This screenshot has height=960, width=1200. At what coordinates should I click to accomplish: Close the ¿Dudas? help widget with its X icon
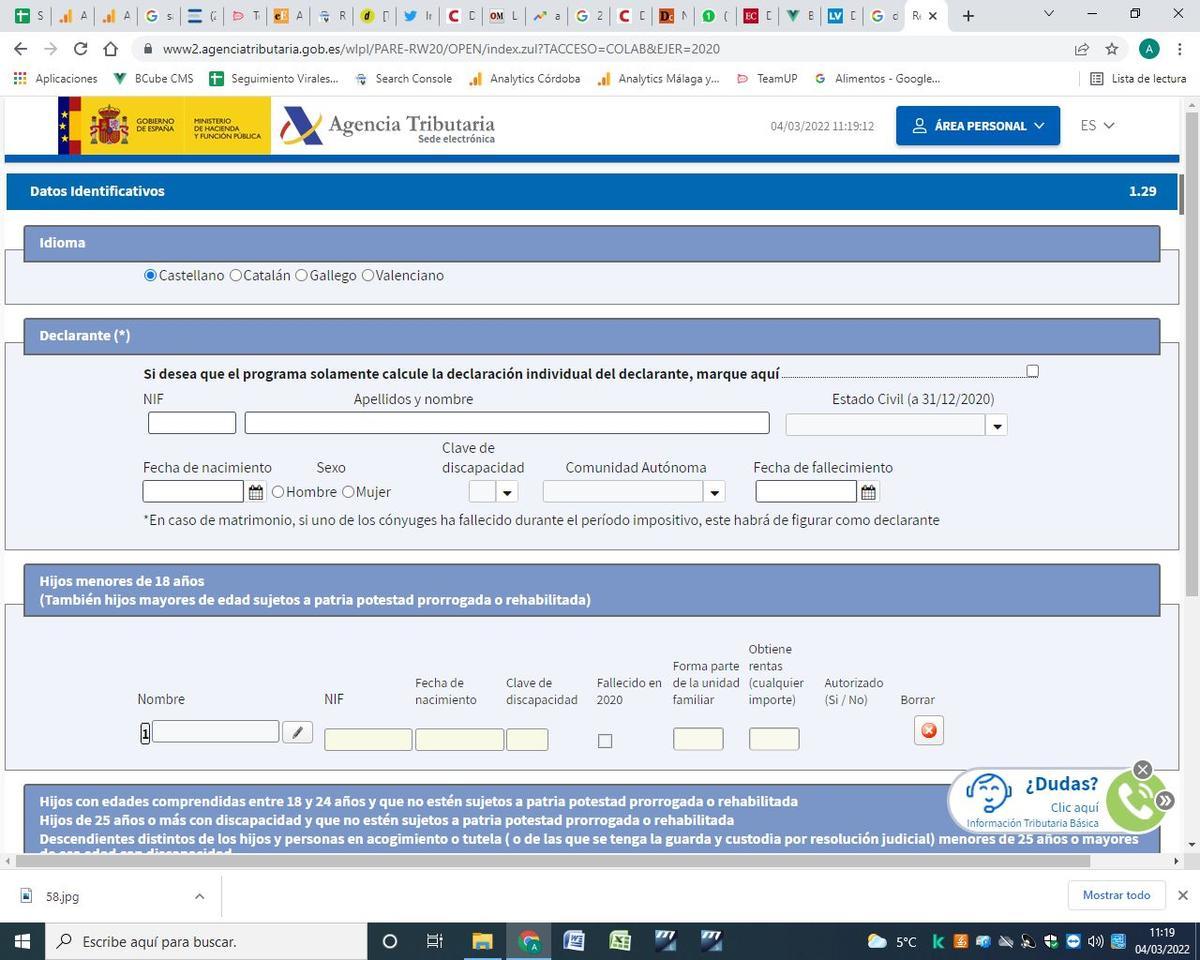point(1141,770)
